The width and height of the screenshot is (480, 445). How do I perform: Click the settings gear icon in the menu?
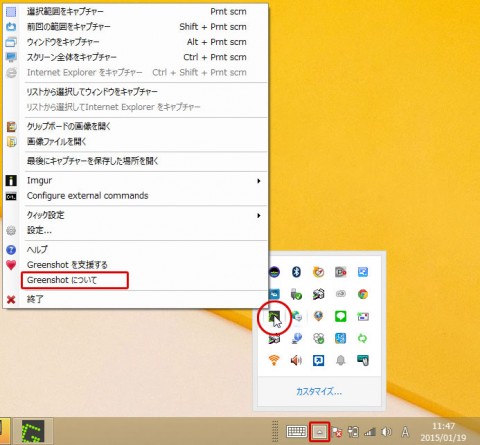tap(11, 230)
